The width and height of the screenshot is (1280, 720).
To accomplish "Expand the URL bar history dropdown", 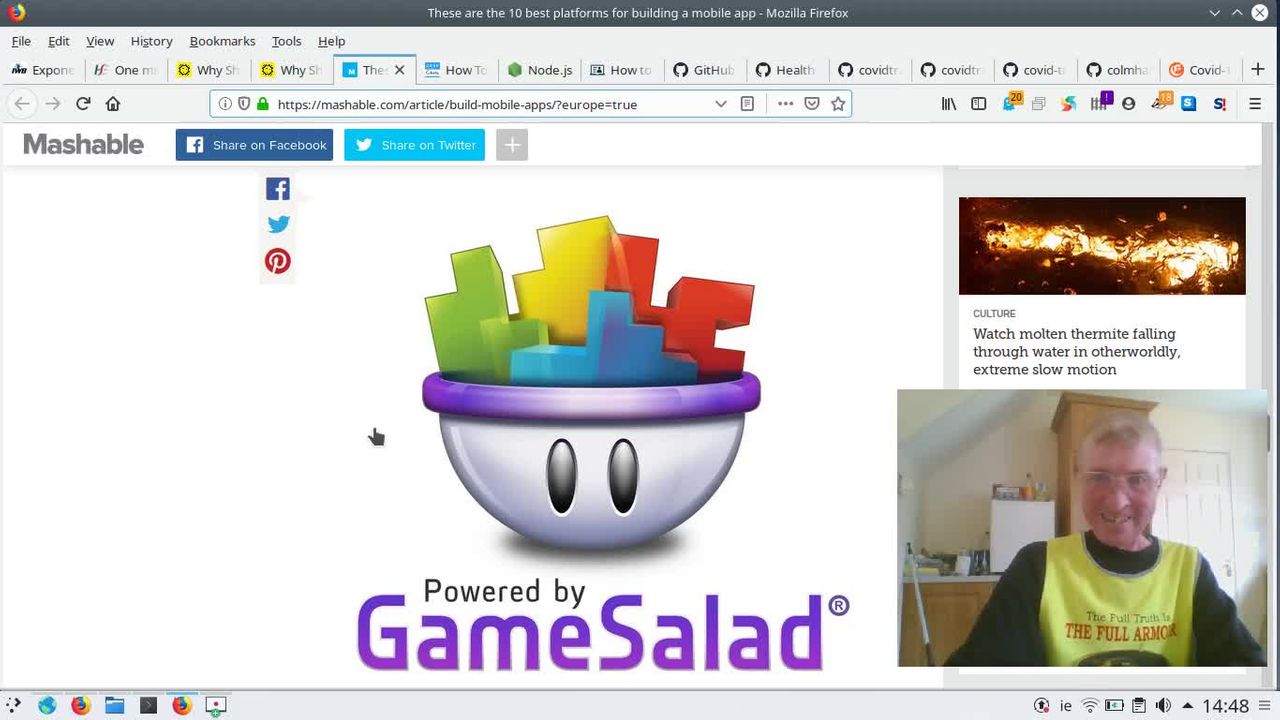I will coord(720,104).
